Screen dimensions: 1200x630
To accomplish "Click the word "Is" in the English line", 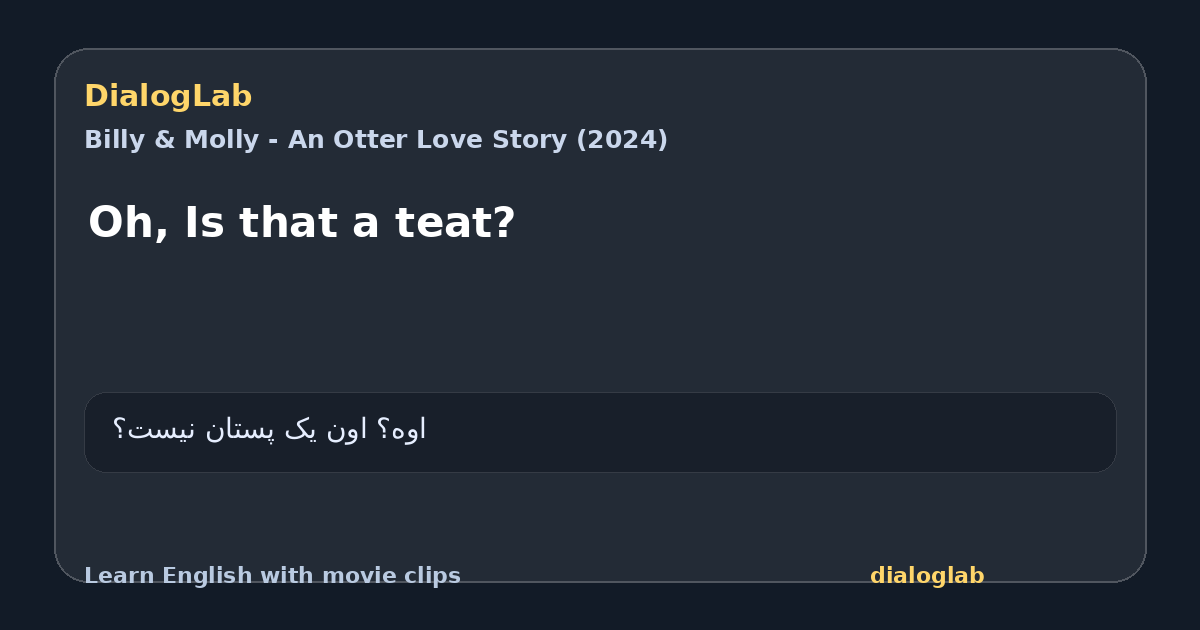I will click(205, 223).
